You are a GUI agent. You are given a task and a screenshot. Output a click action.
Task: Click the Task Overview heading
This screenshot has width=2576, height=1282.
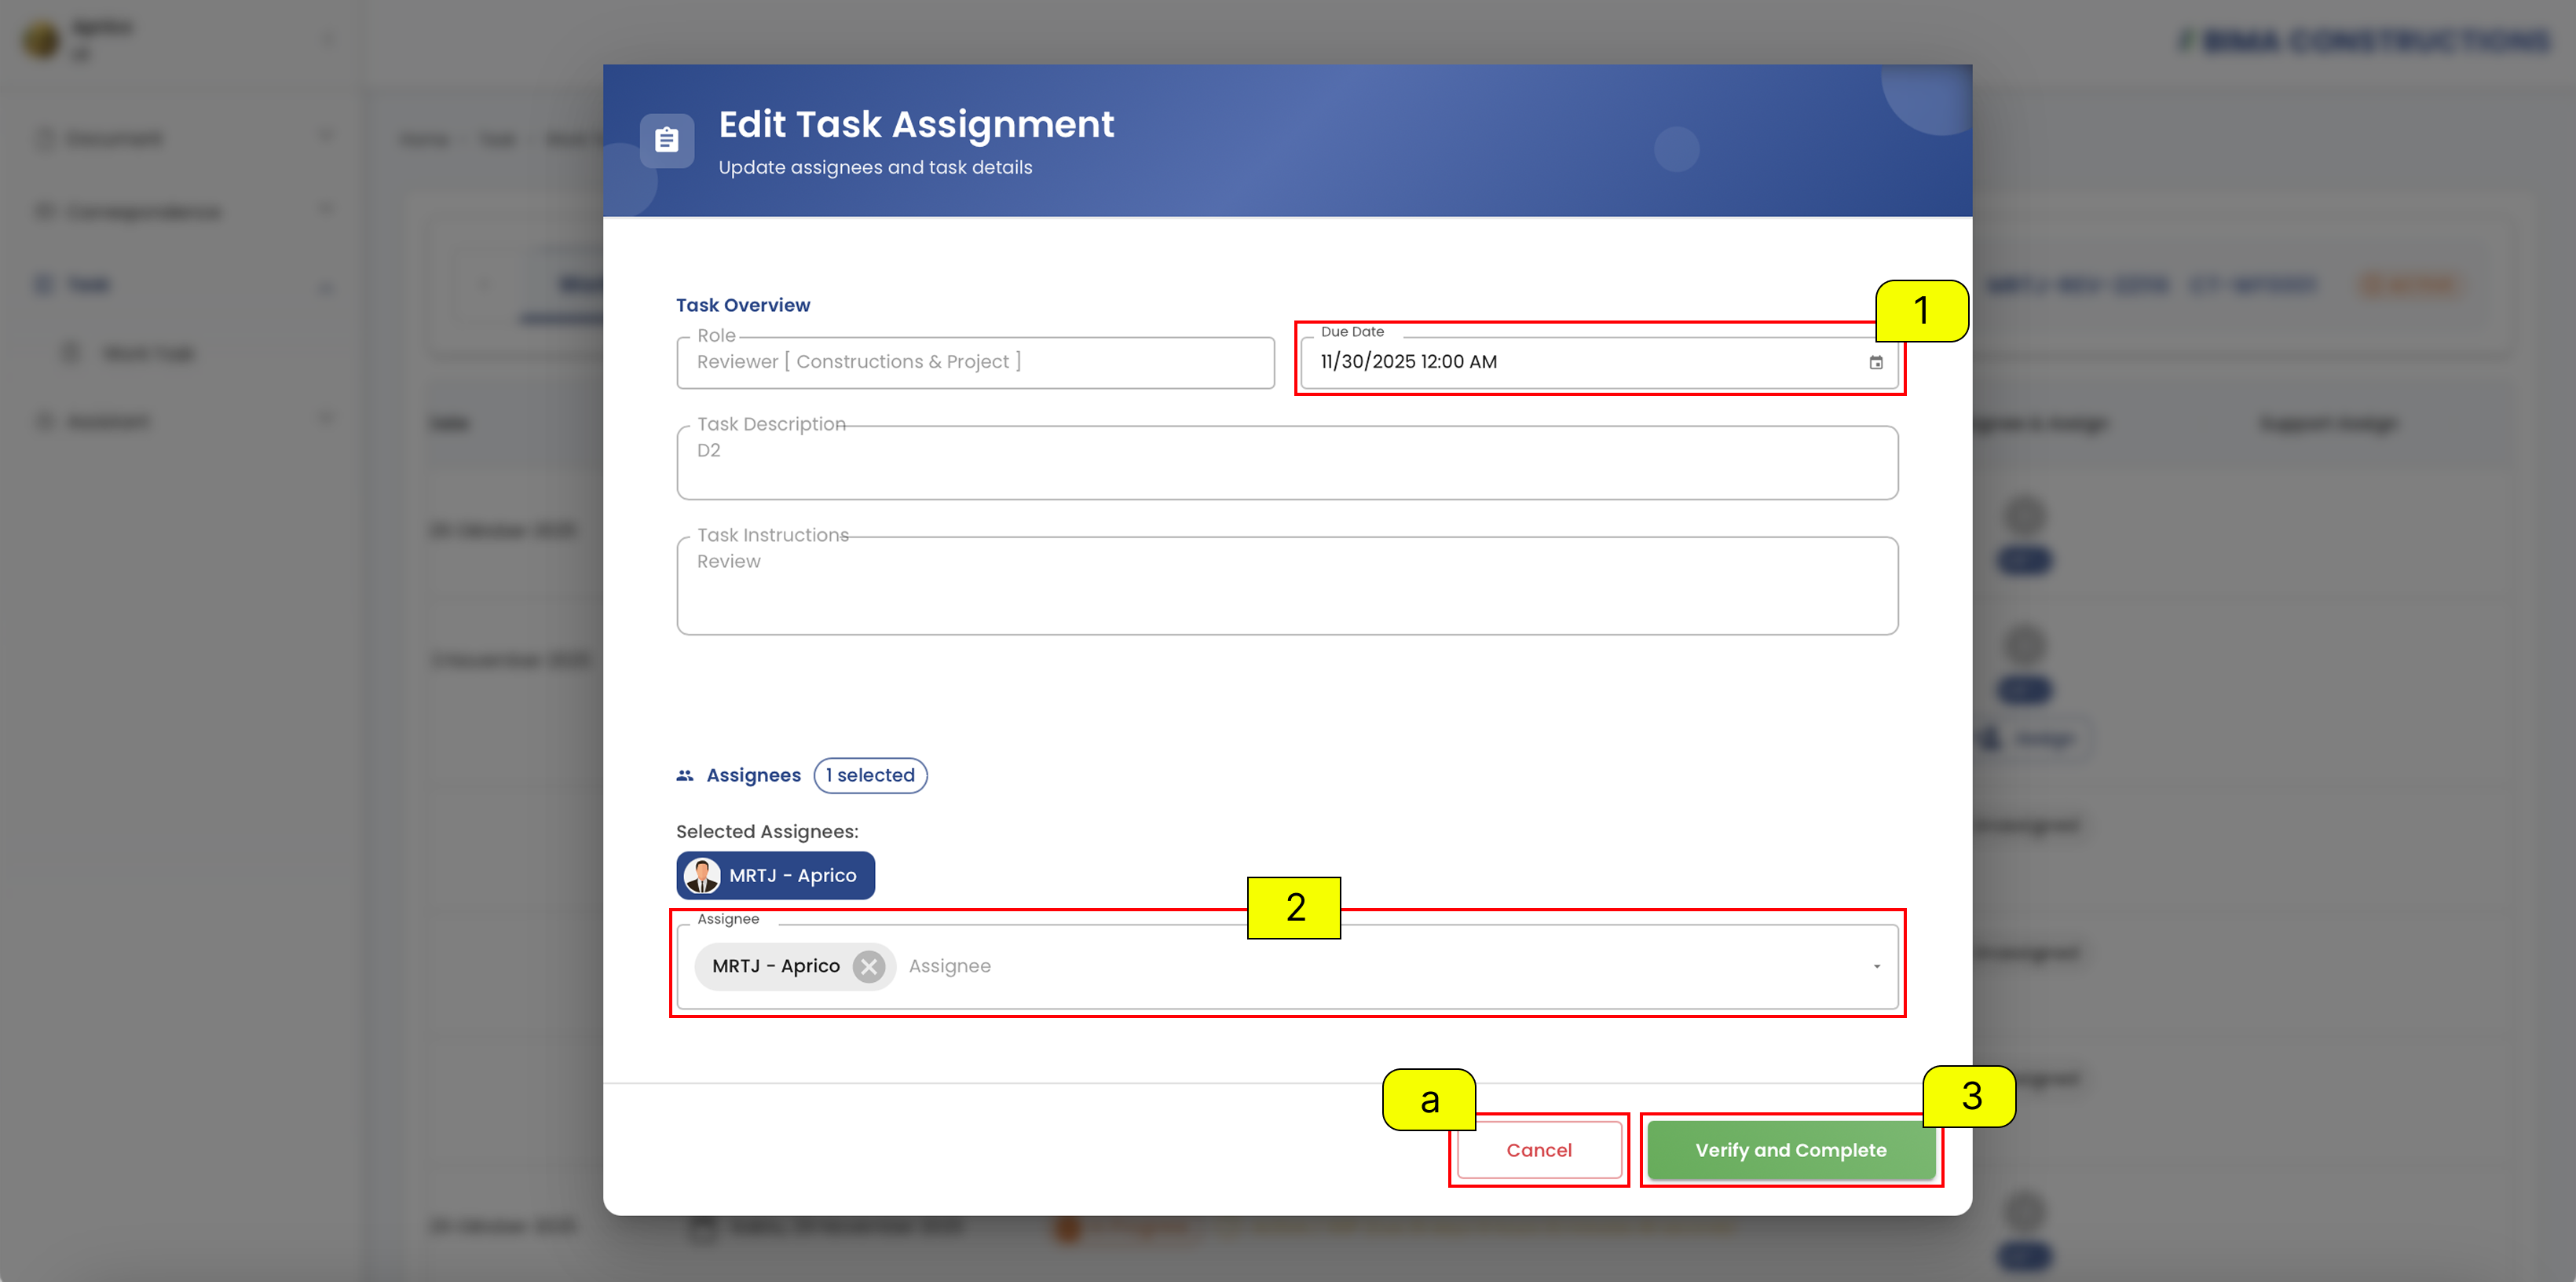pyautogui.click(x=743, y=305)
